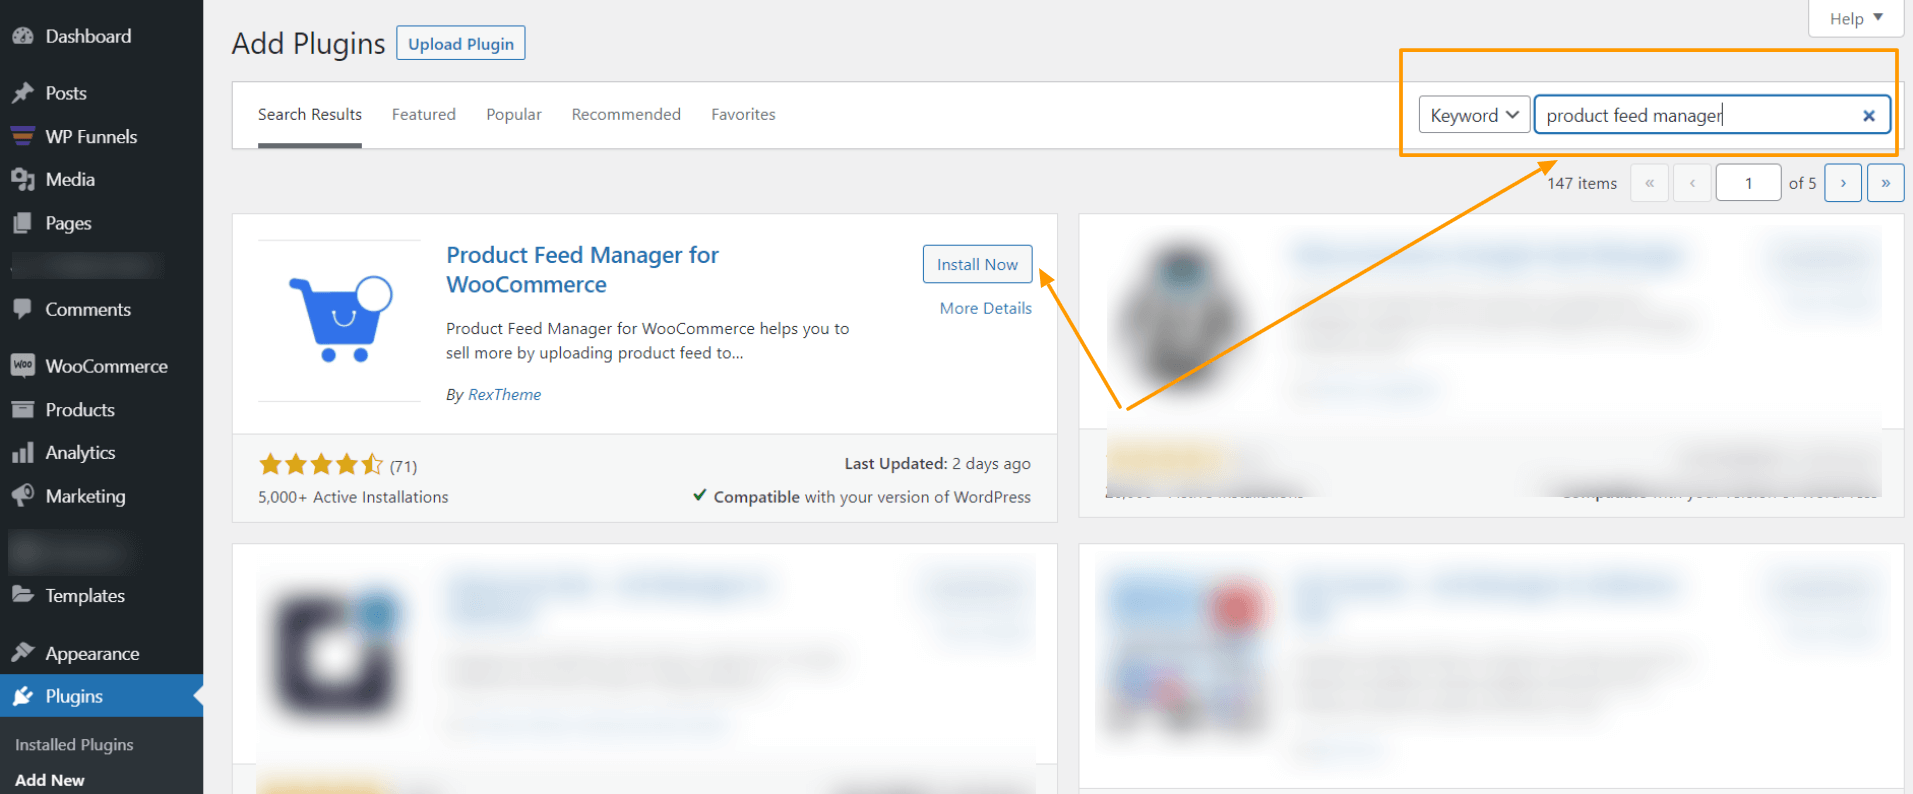Go to next results page
This screenshot has height=794, width=1913.
coord(1843,183)
